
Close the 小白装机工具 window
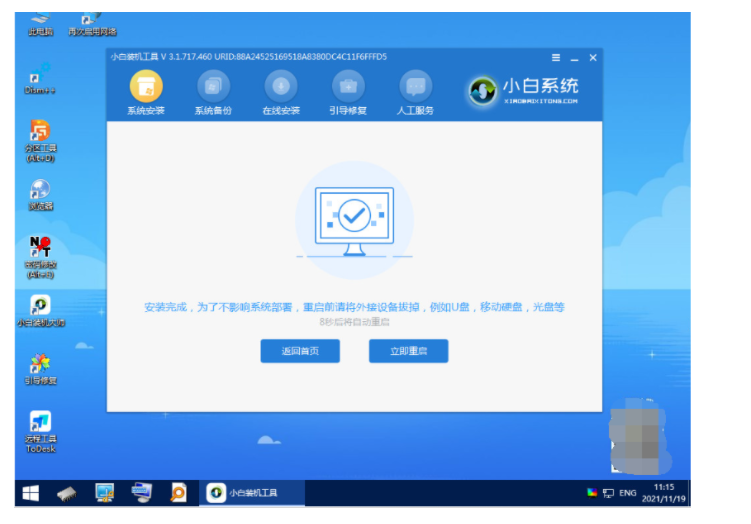click(x=593, y=58)
